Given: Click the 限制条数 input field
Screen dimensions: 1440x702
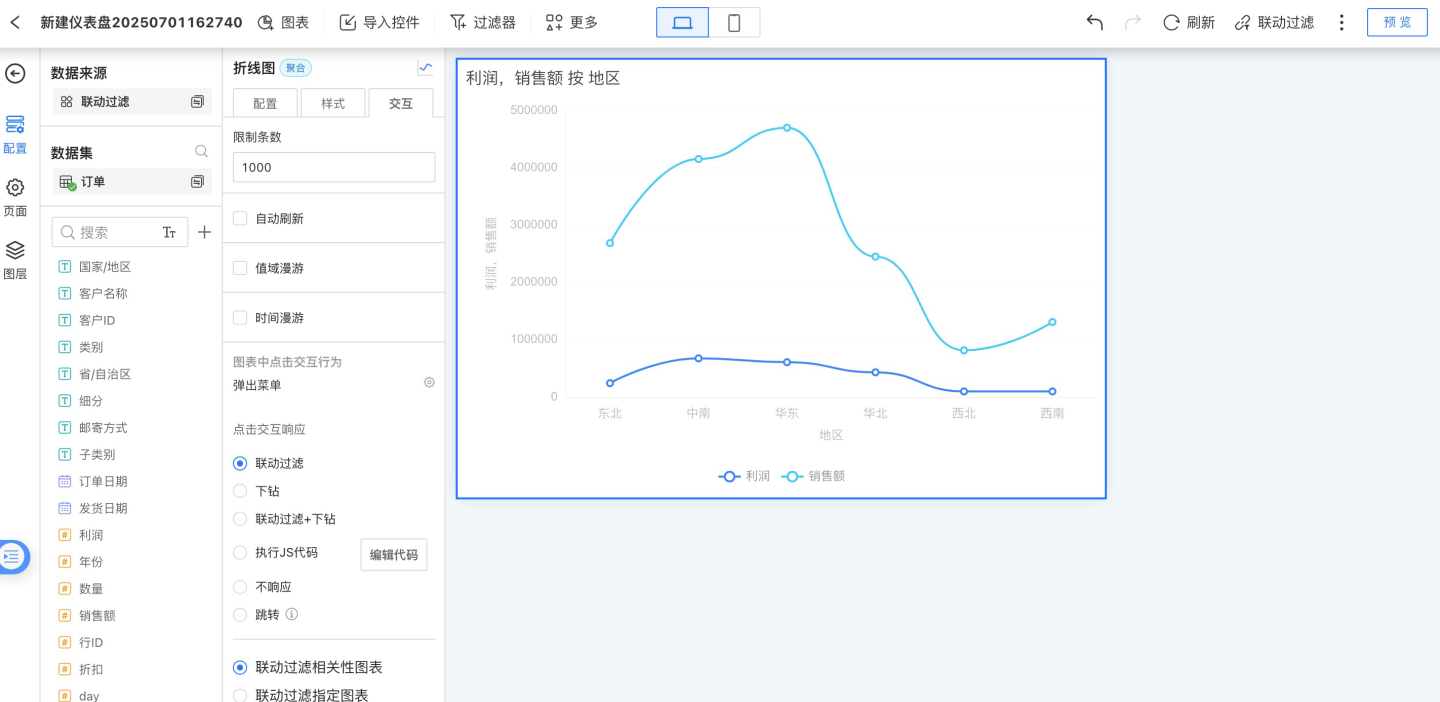Looking at the screenshot, I should click(333, 167).
